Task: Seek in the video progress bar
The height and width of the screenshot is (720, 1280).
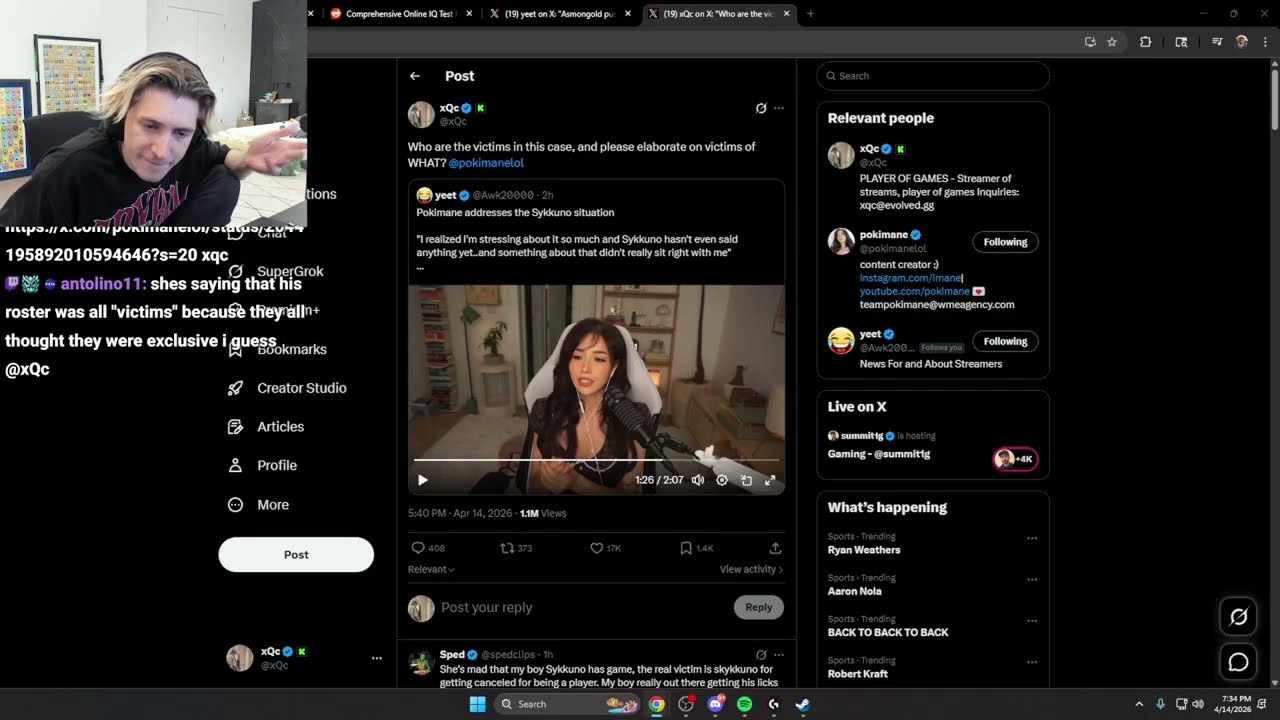Action: click(x=597, y=460)
